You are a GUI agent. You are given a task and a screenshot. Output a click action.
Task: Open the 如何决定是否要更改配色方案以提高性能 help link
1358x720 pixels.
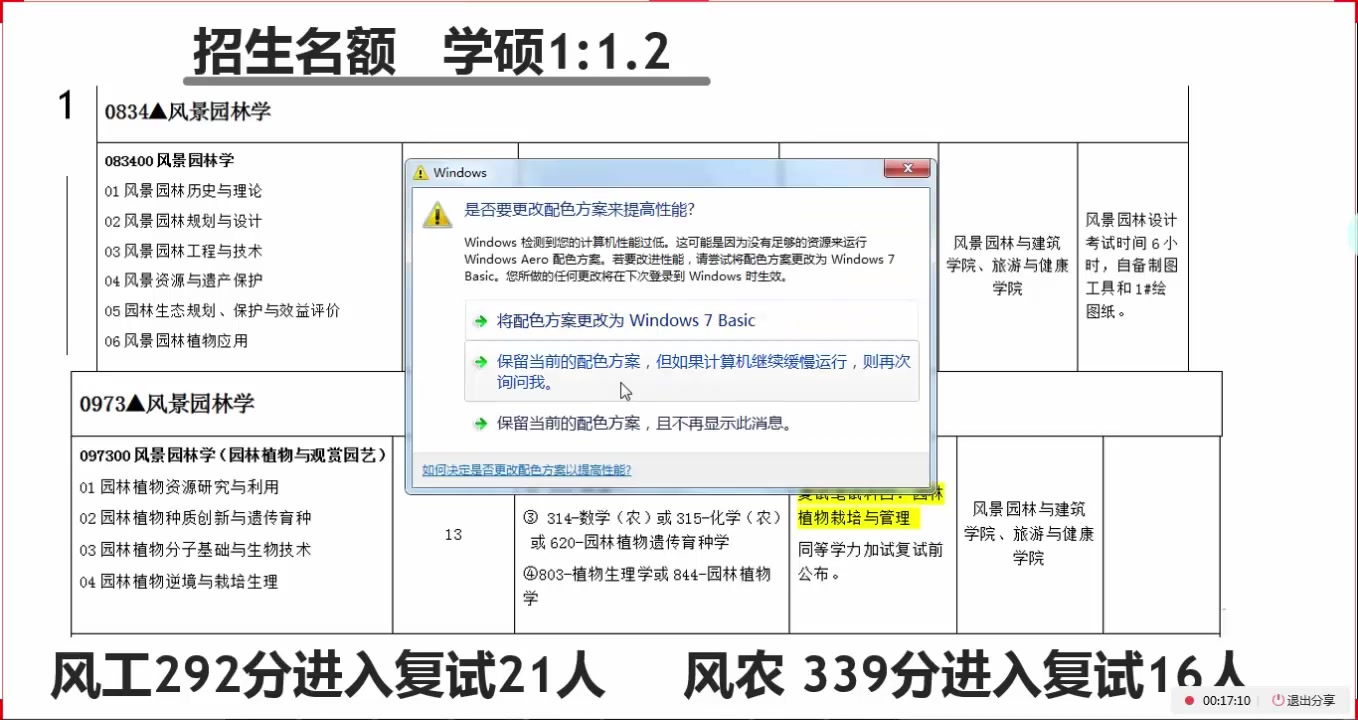526,470
